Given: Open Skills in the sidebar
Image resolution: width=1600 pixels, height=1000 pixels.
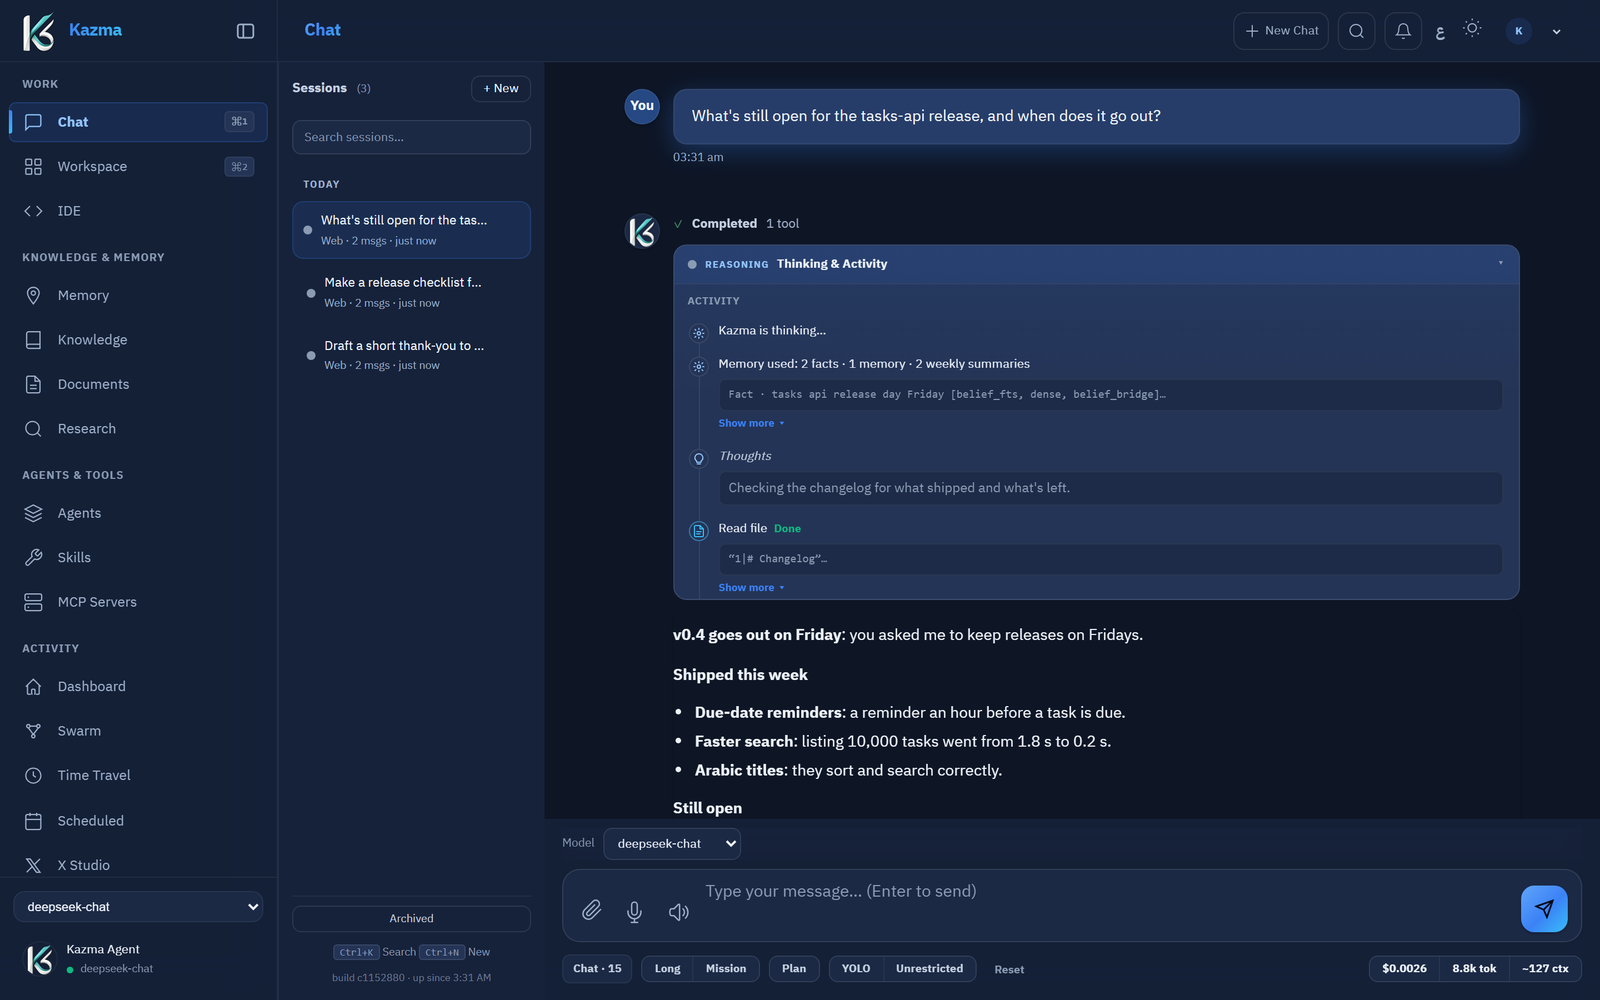Looking at the screenshot, I should pyautogui.click(x=138, y=557).
